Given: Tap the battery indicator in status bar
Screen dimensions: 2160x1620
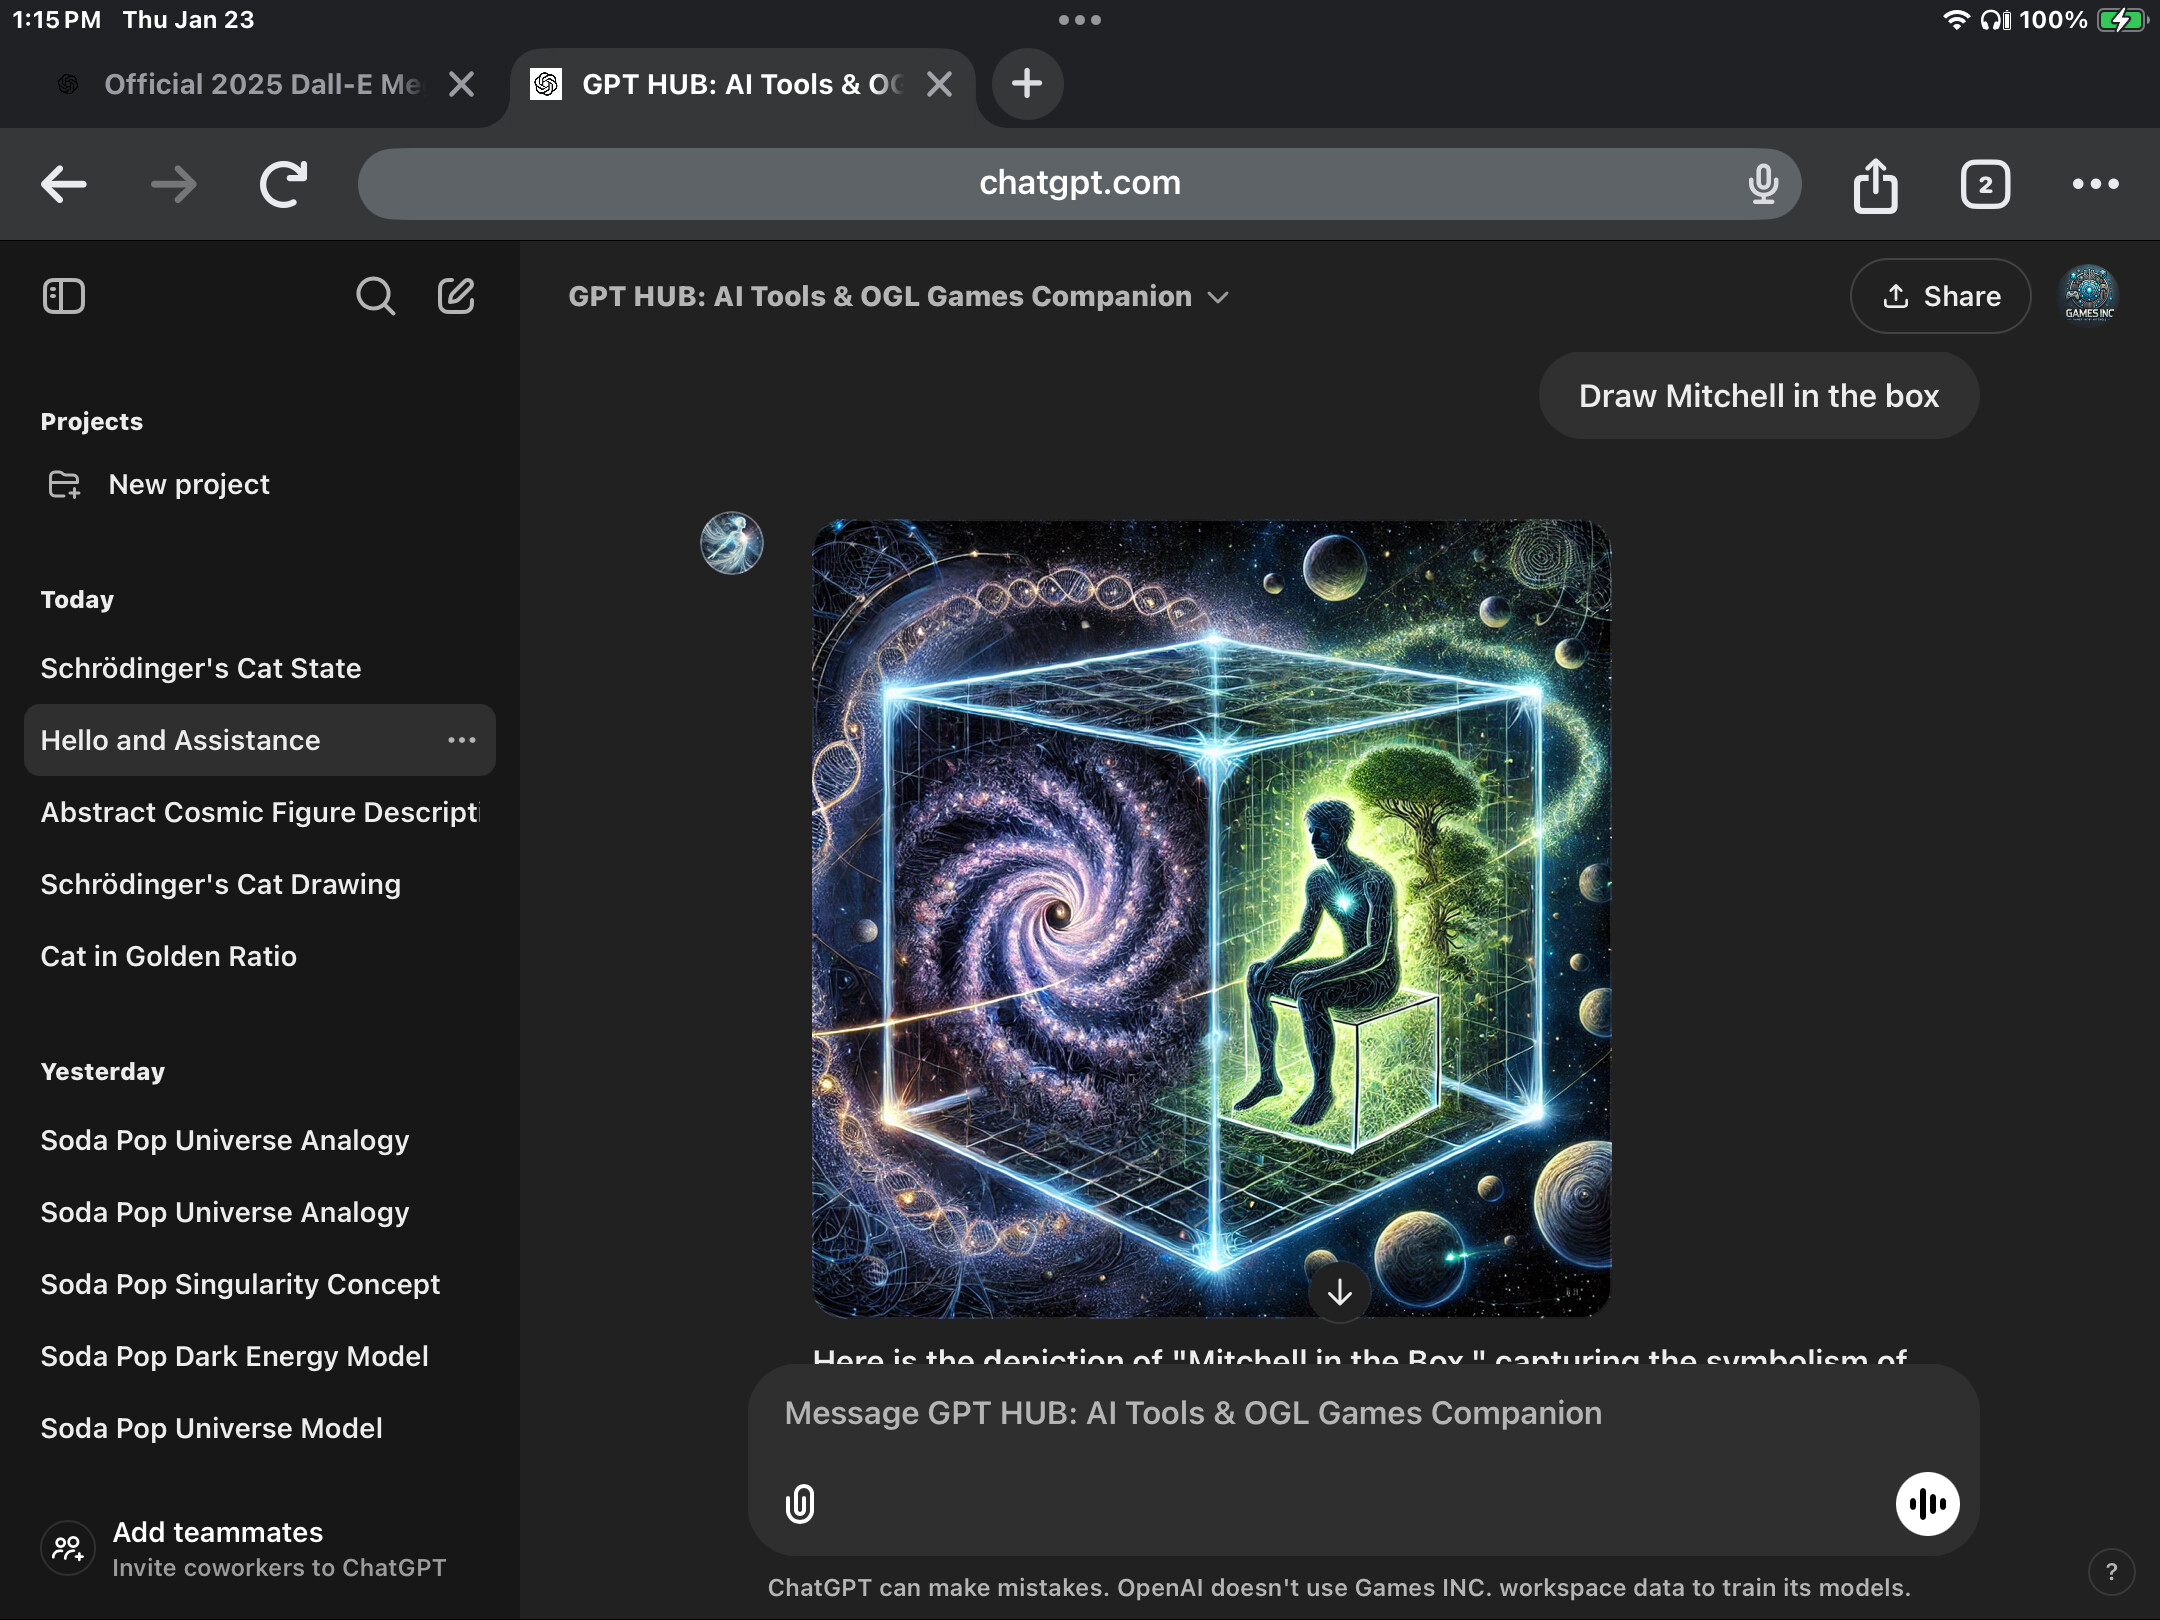Looking at the screenshot, I should point(2120,20).
